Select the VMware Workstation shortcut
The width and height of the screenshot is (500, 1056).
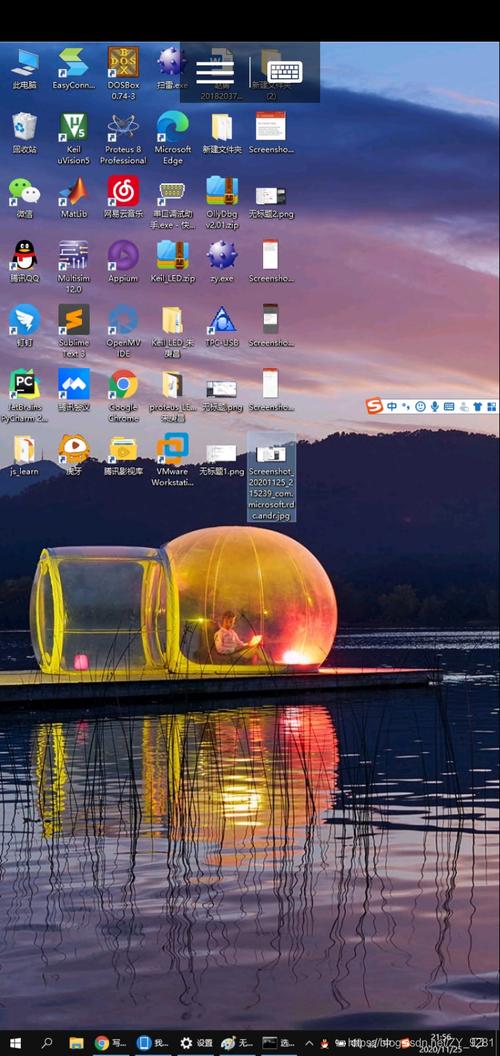173,460
